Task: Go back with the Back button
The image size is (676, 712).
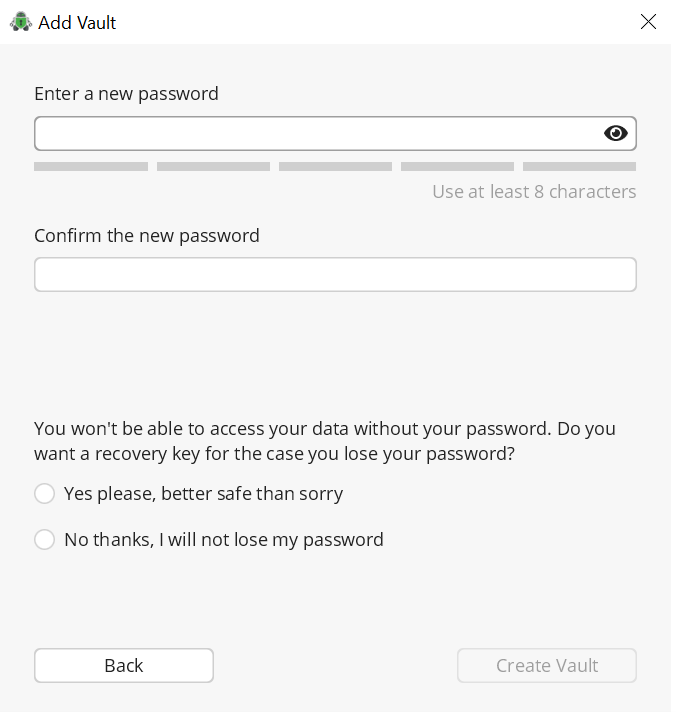Action: [124, 666]
